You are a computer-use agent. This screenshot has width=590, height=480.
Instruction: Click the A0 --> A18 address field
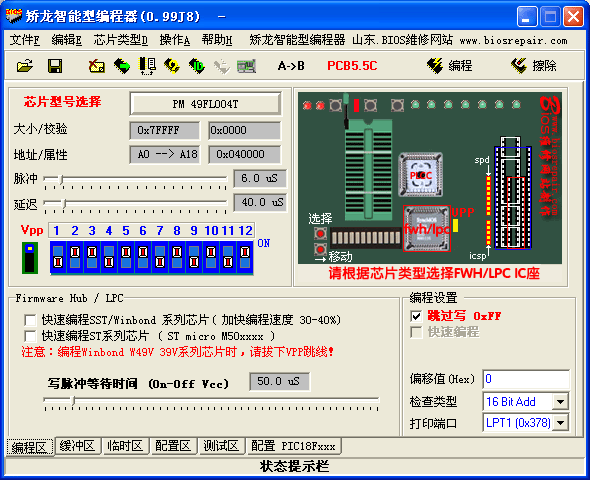click(x=165, y=155)
